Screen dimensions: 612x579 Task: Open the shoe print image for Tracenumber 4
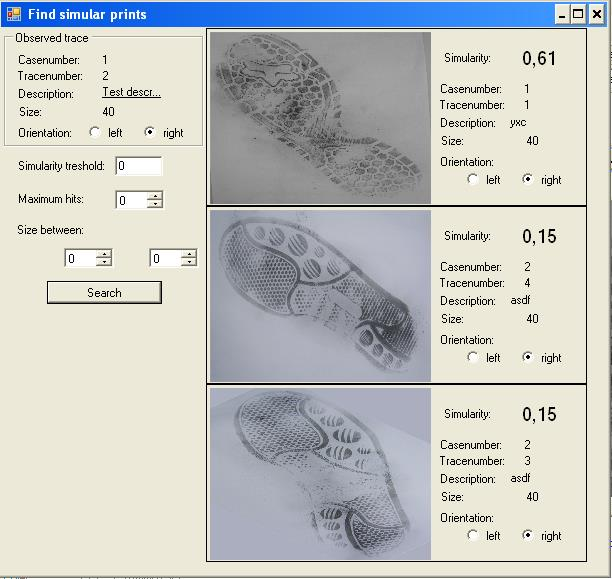[x=320, y=296]
